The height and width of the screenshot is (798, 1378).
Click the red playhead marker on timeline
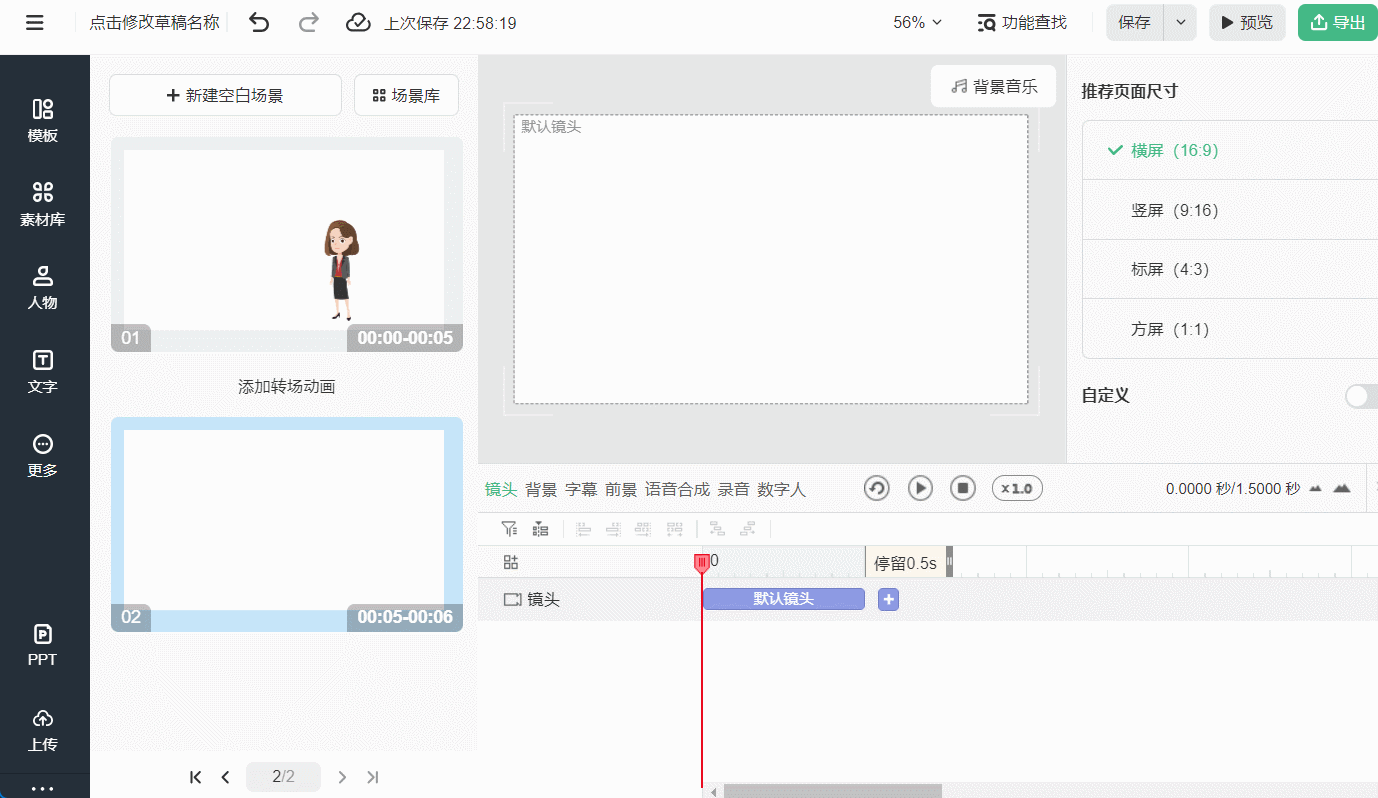[x=702, y=564]
